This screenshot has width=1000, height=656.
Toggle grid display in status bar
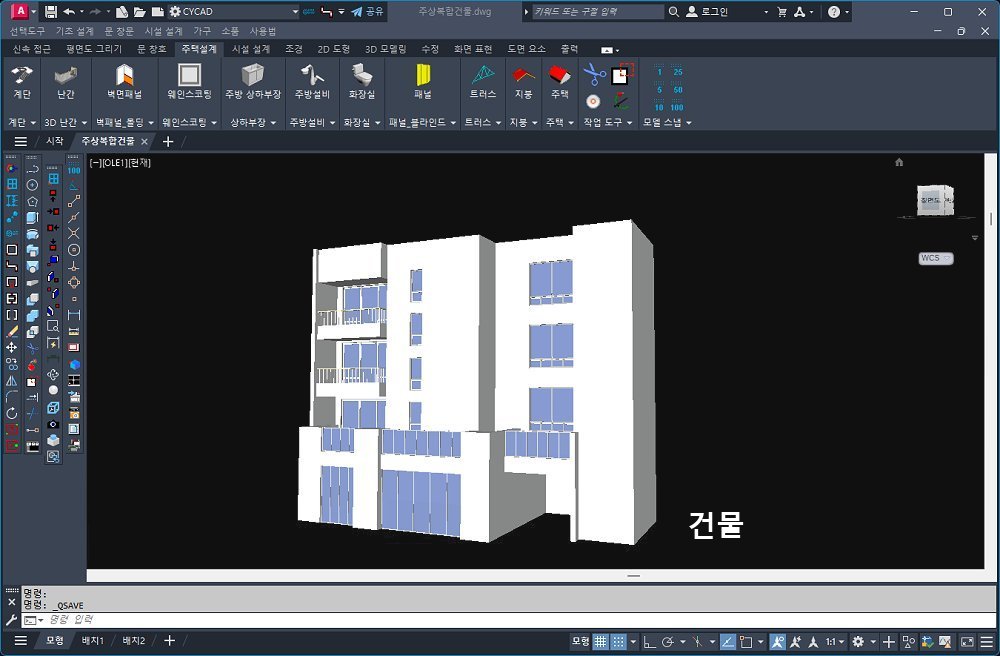click(x=601, y=641)
